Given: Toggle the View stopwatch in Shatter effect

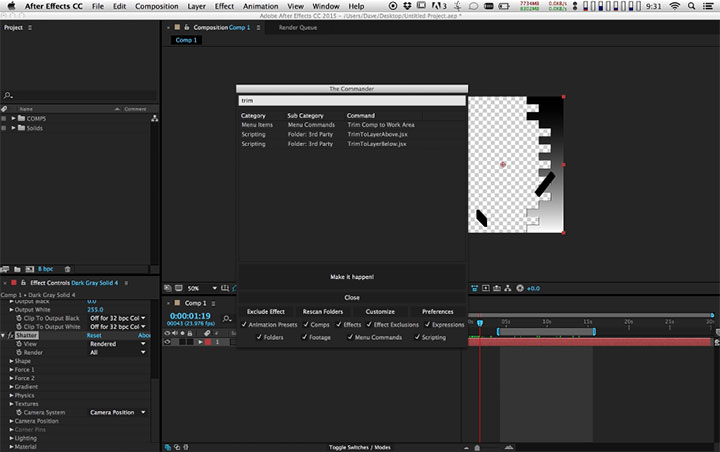Looking at the screenshot, I should [x=19, y=344].
